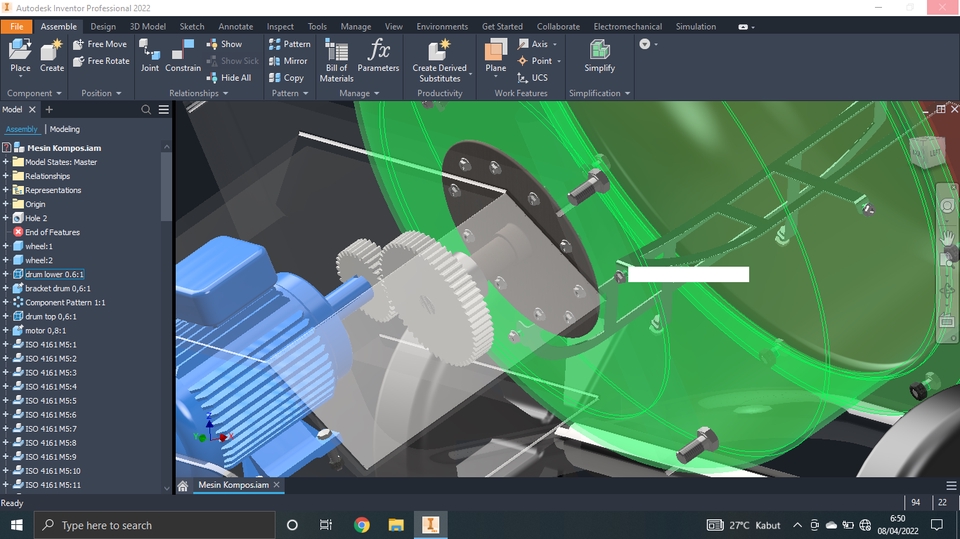Click the Windows Start button
Viewport: 960px width, 539px height.
[x=17, y=525]
